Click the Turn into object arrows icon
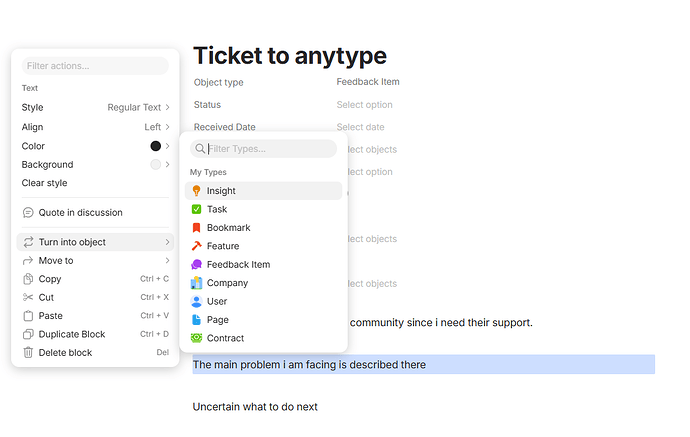690x437 pixels. coord(28,242)
